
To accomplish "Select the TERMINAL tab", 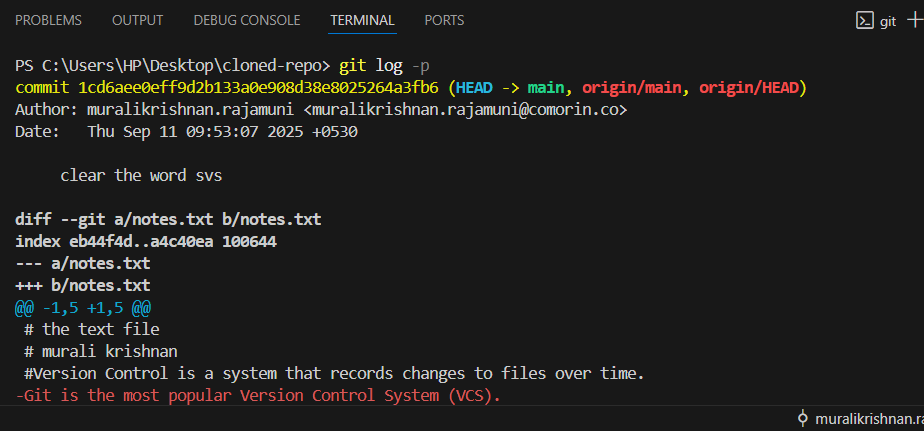I will pos(362,20).
